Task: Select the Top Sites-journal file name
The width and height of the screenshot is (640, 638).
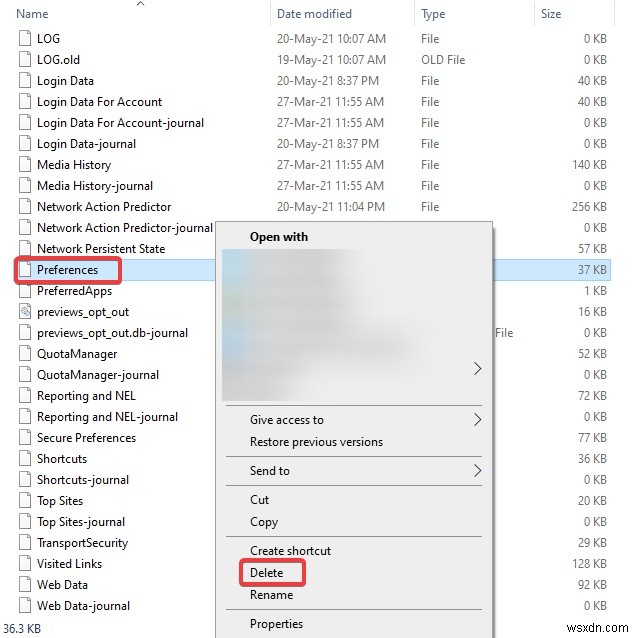Action: coord(81,522)
